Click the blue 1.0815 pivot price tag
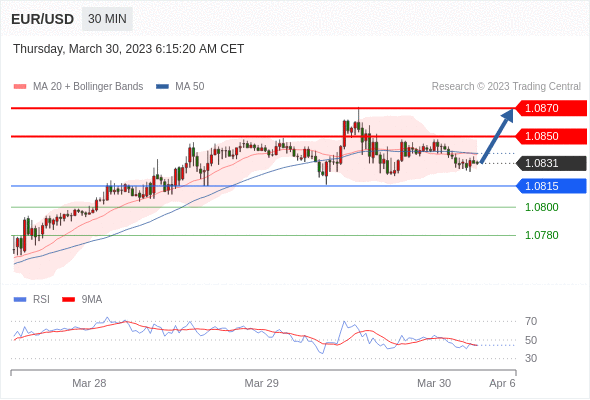The height and width of the screenshot is (400, 590). coord(551,186)
